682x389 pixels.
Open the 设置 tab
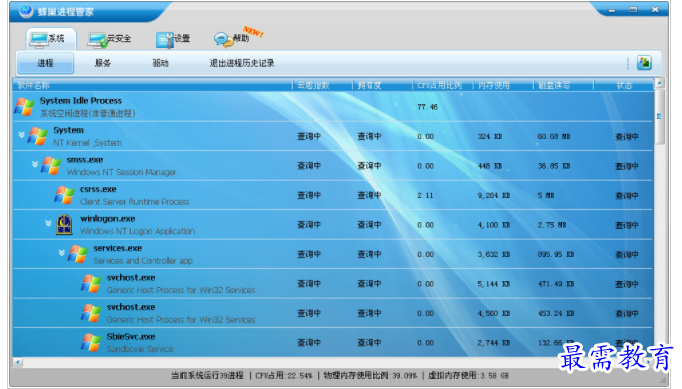click(x=173, y=39)
